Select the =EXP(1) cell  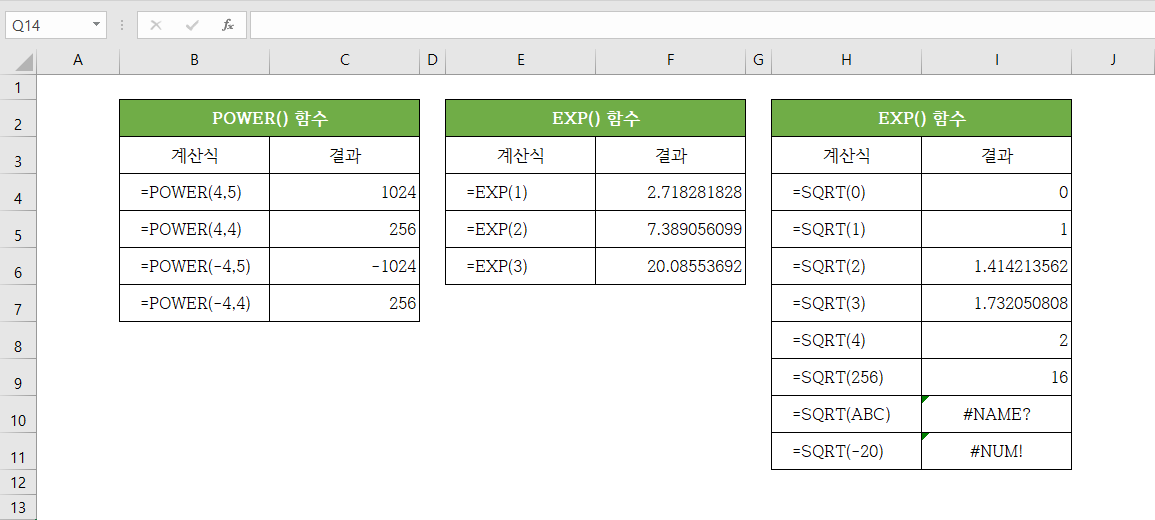[521, 192]
